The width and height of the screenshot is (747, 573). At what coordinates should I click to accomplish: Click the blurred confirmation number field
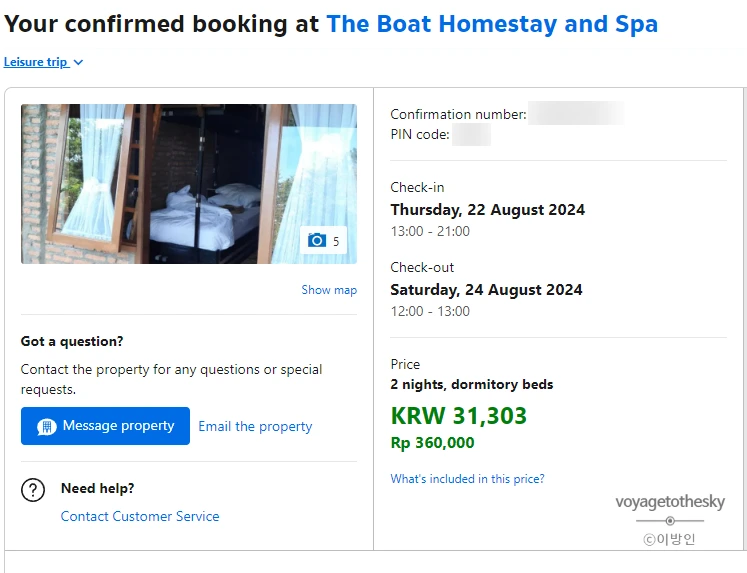[575, 113]
